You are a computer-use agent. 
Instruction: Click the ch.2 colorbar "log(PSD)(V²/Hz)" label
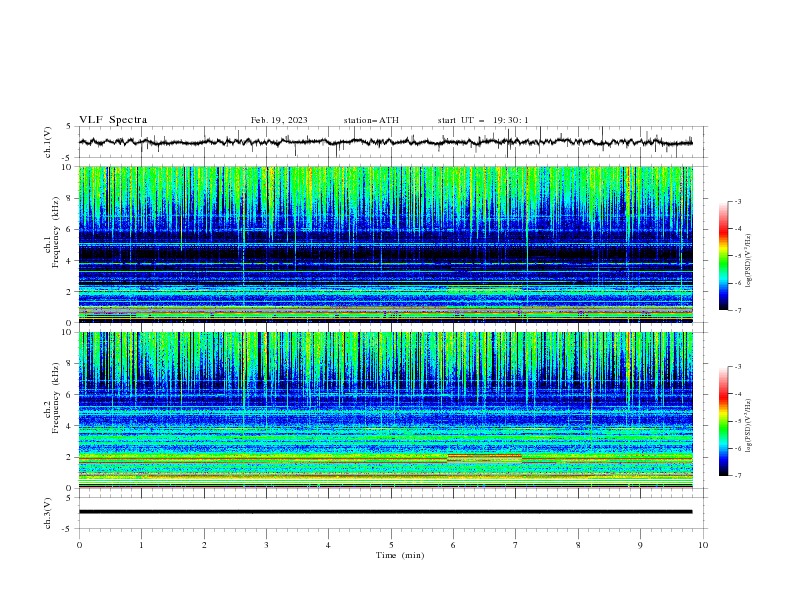[748, 426]
